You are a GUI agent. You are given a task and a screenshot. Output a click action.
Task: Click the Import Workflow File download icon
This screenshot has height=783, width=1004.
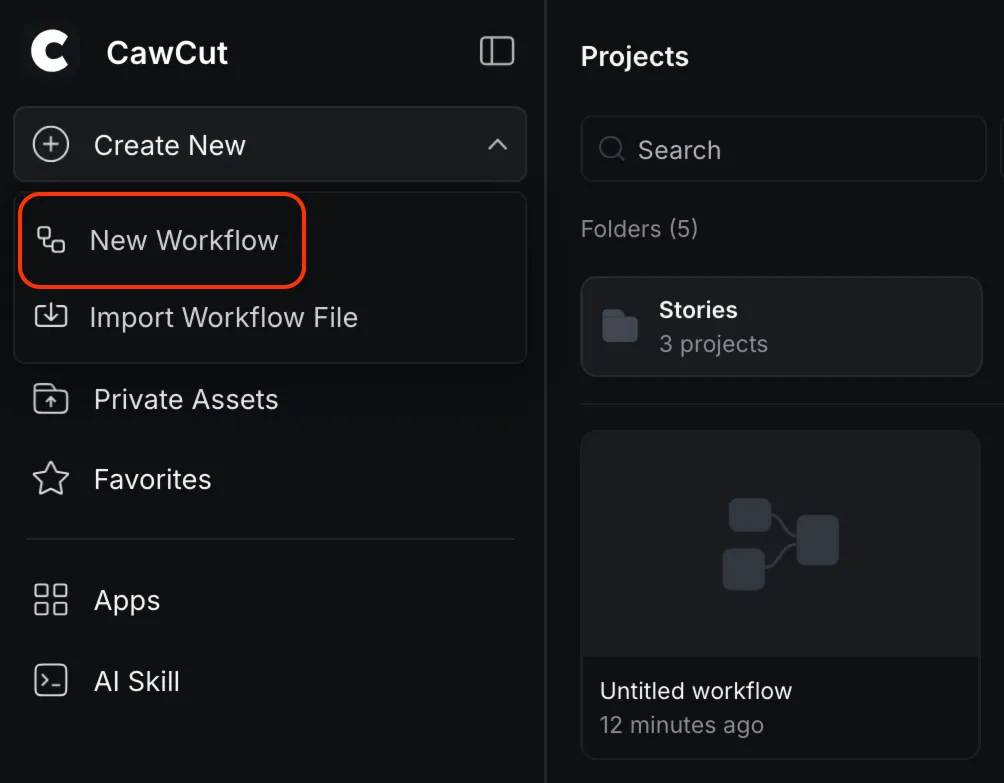coord(51,316)
